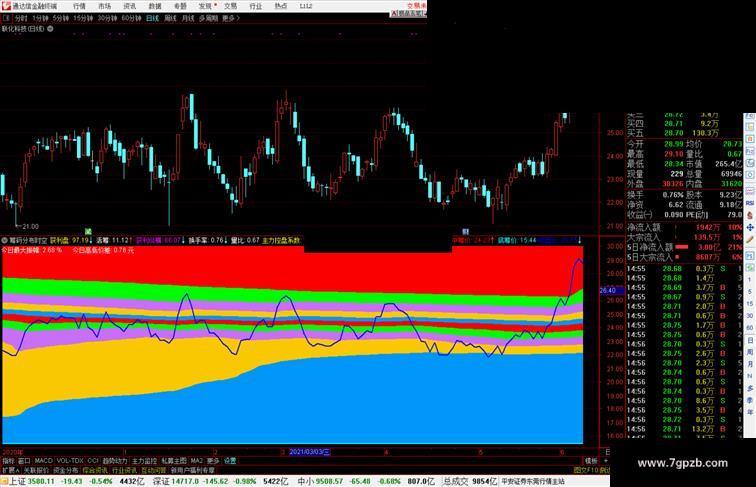The image size is (756, 487).
Task: Click the 筹码分布时空 indicator settings icon
Action: [4, 240]
